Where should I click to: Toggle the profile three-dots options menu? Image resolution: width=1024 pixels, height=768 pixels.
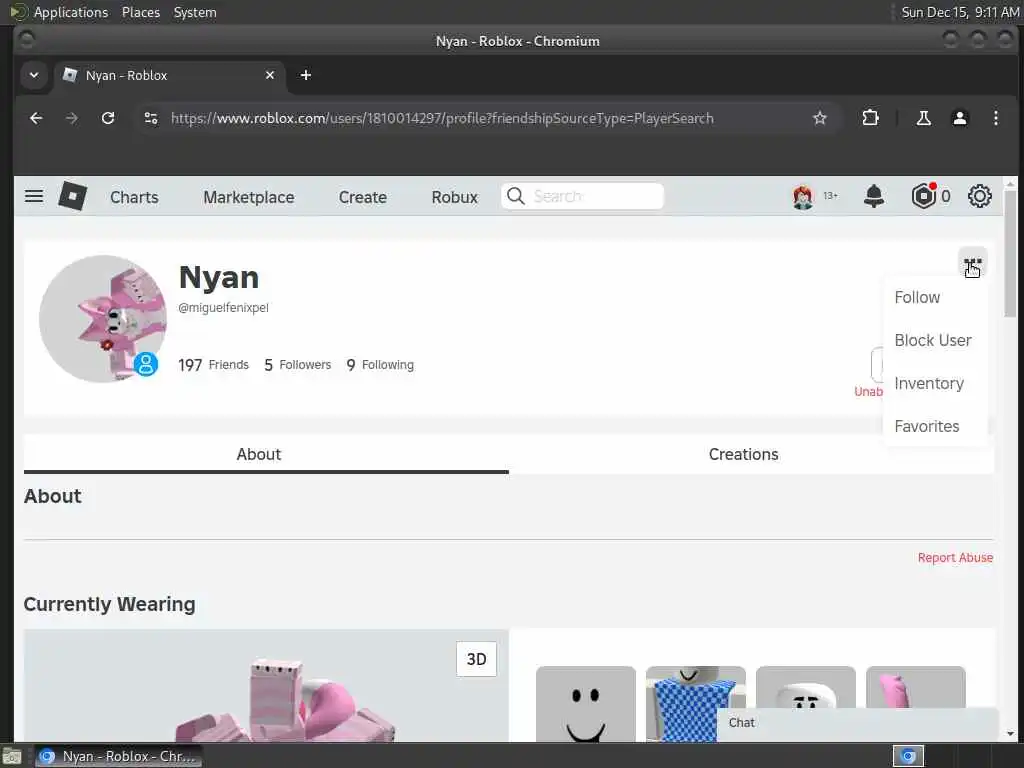(972, 263)
